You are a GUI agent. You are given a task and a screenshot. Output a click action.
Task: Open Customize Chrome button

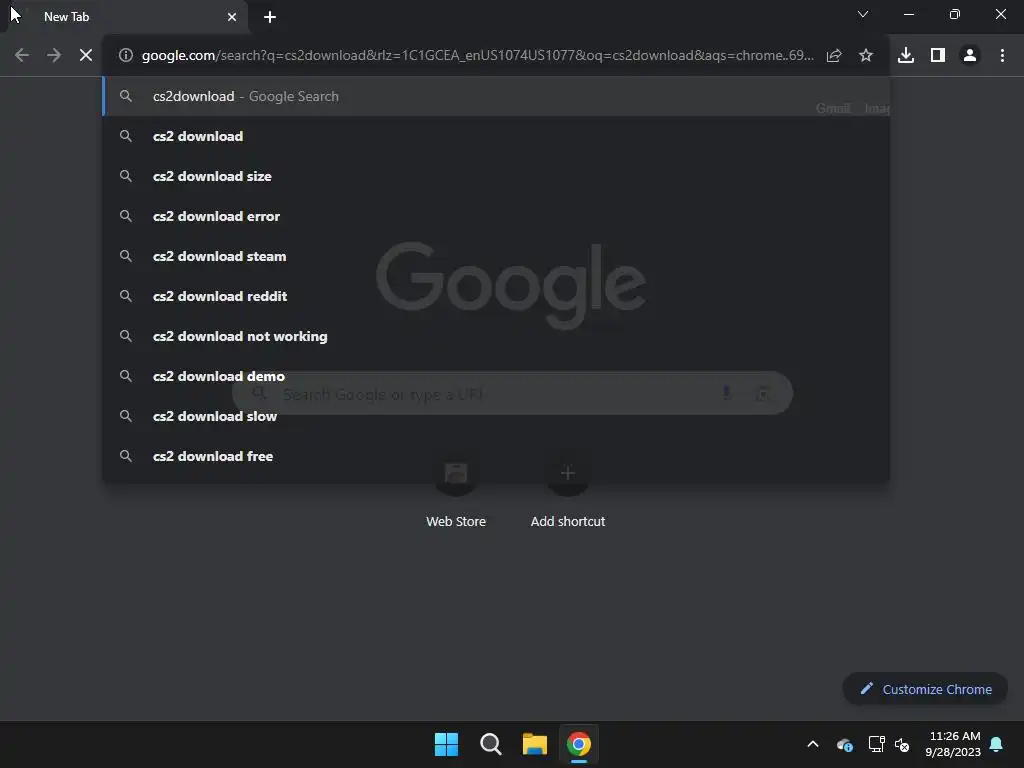[925, 689]
